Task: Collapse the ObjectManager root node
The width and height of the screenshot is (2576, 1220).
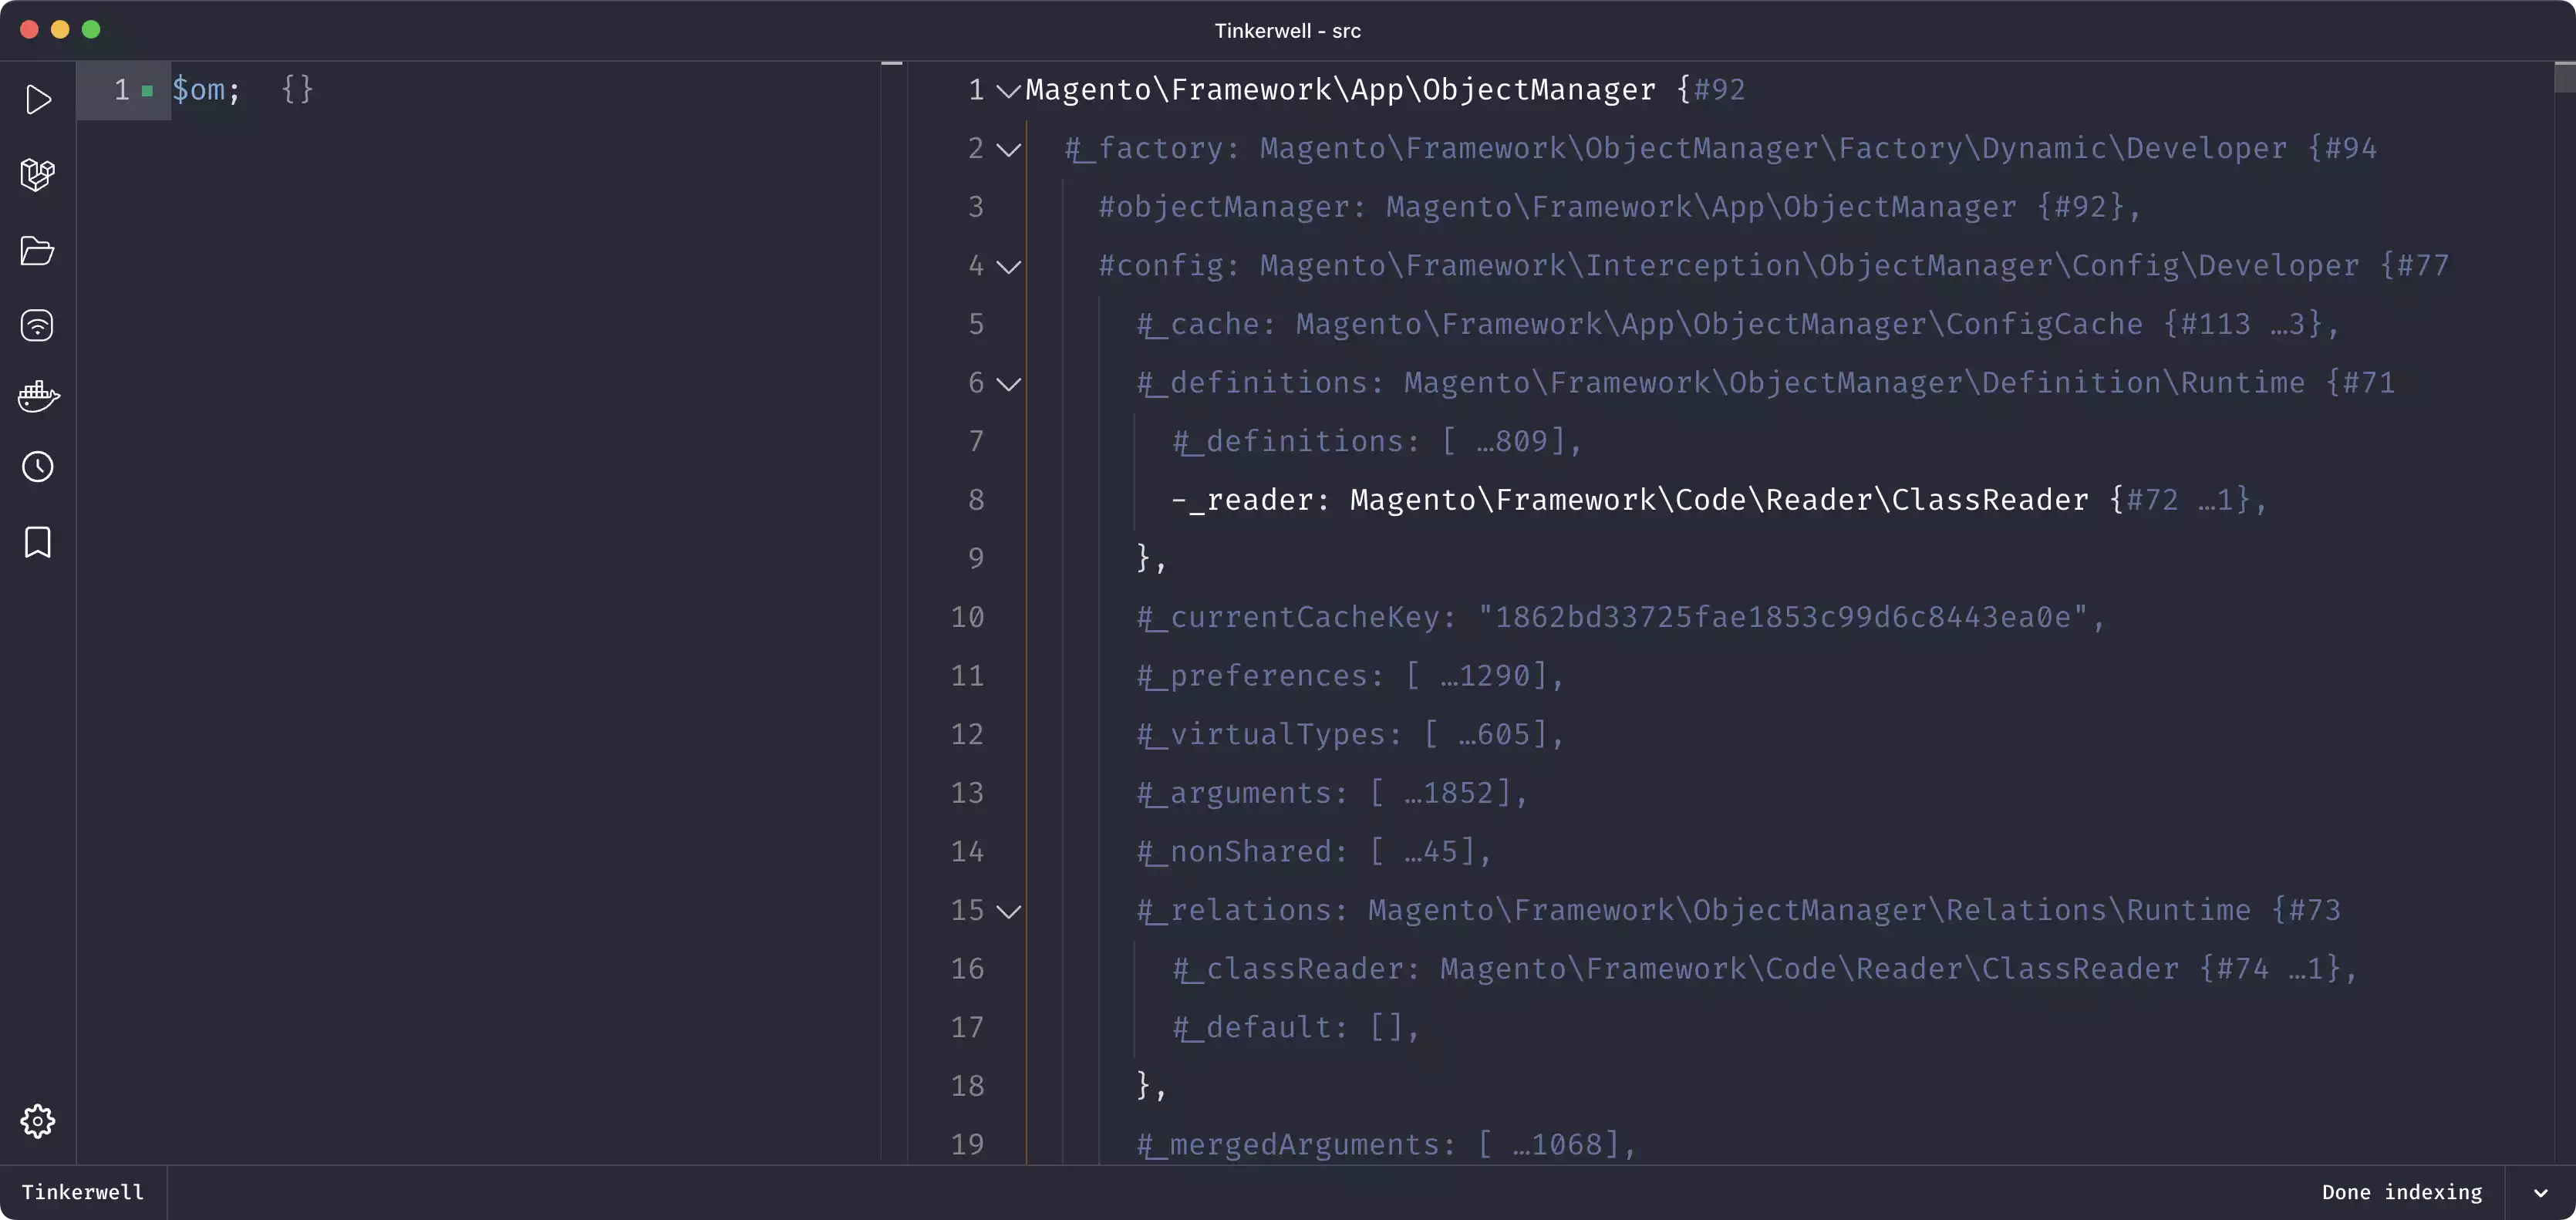Action: (1009, 92)
